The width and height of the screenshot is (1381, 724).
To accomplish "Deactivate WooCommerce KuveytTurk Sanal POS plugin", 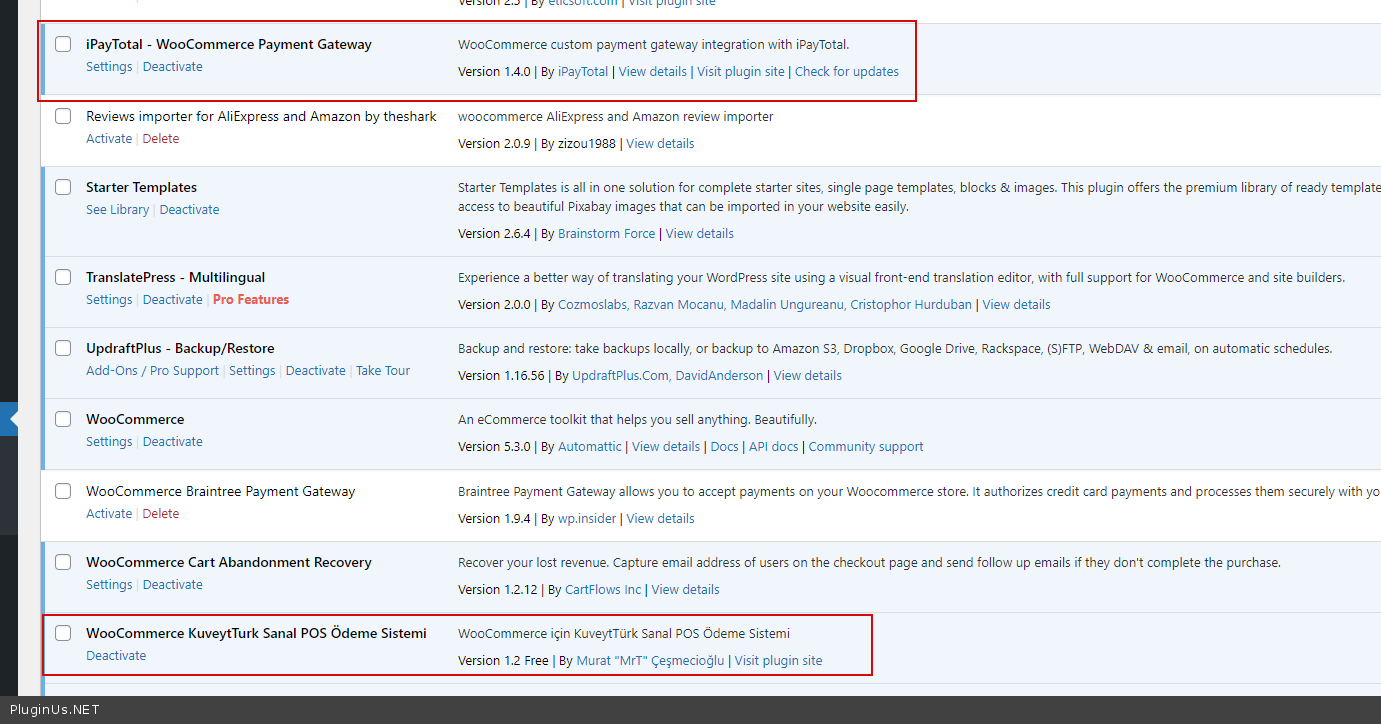I will (116, 656).
